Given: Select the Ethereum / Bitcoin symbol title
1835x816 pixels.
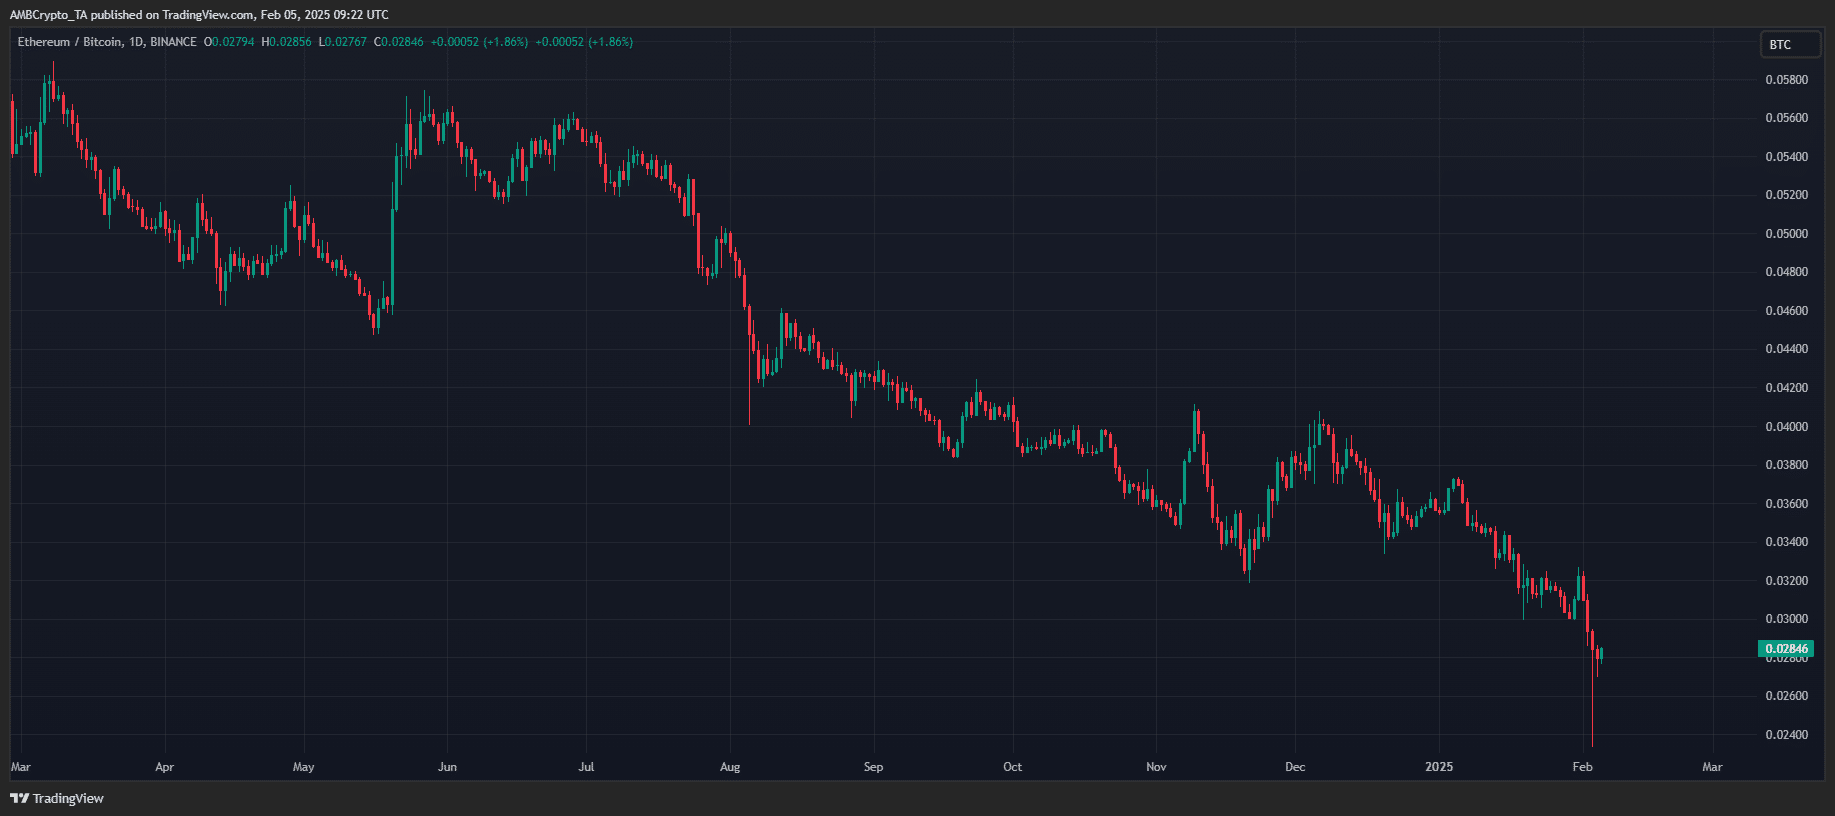Looking at the screenshot, I should (69, 42).
